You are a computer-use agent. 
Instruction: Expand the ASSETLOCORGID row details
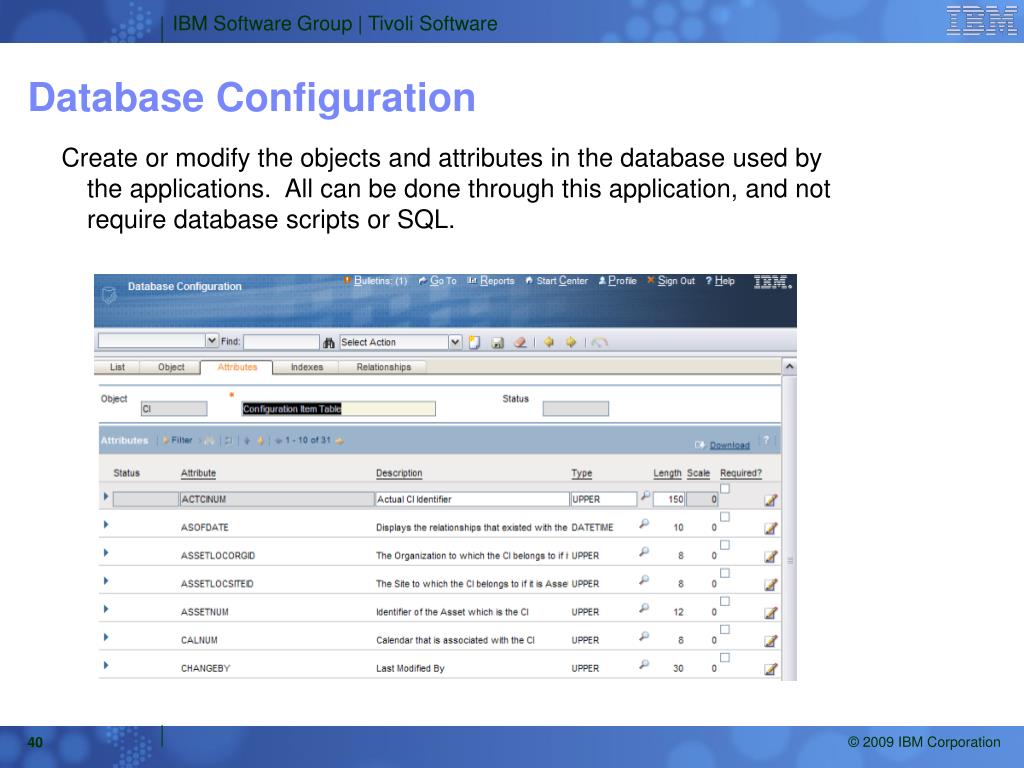106,552
